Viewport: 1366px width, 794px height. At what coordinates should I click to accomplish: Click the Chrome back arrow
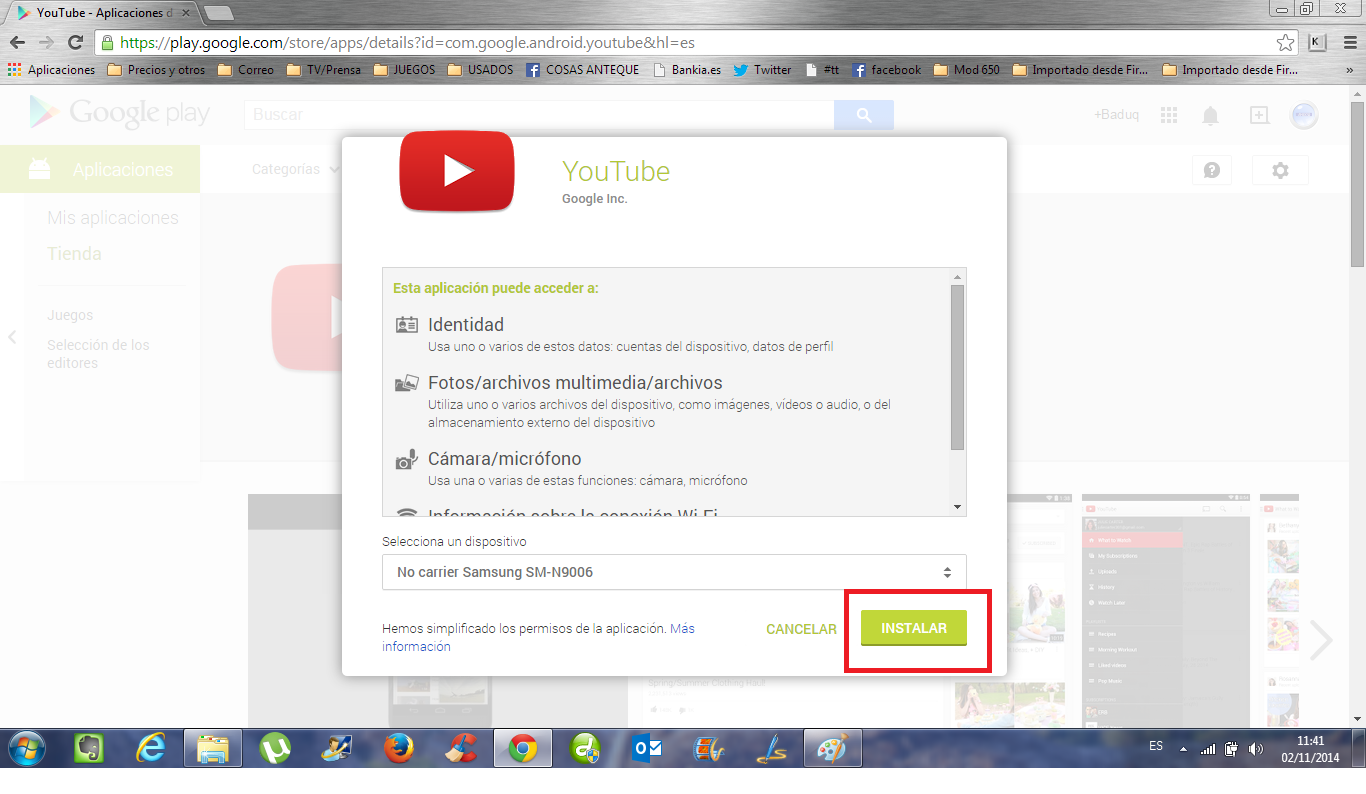[17, 43]
